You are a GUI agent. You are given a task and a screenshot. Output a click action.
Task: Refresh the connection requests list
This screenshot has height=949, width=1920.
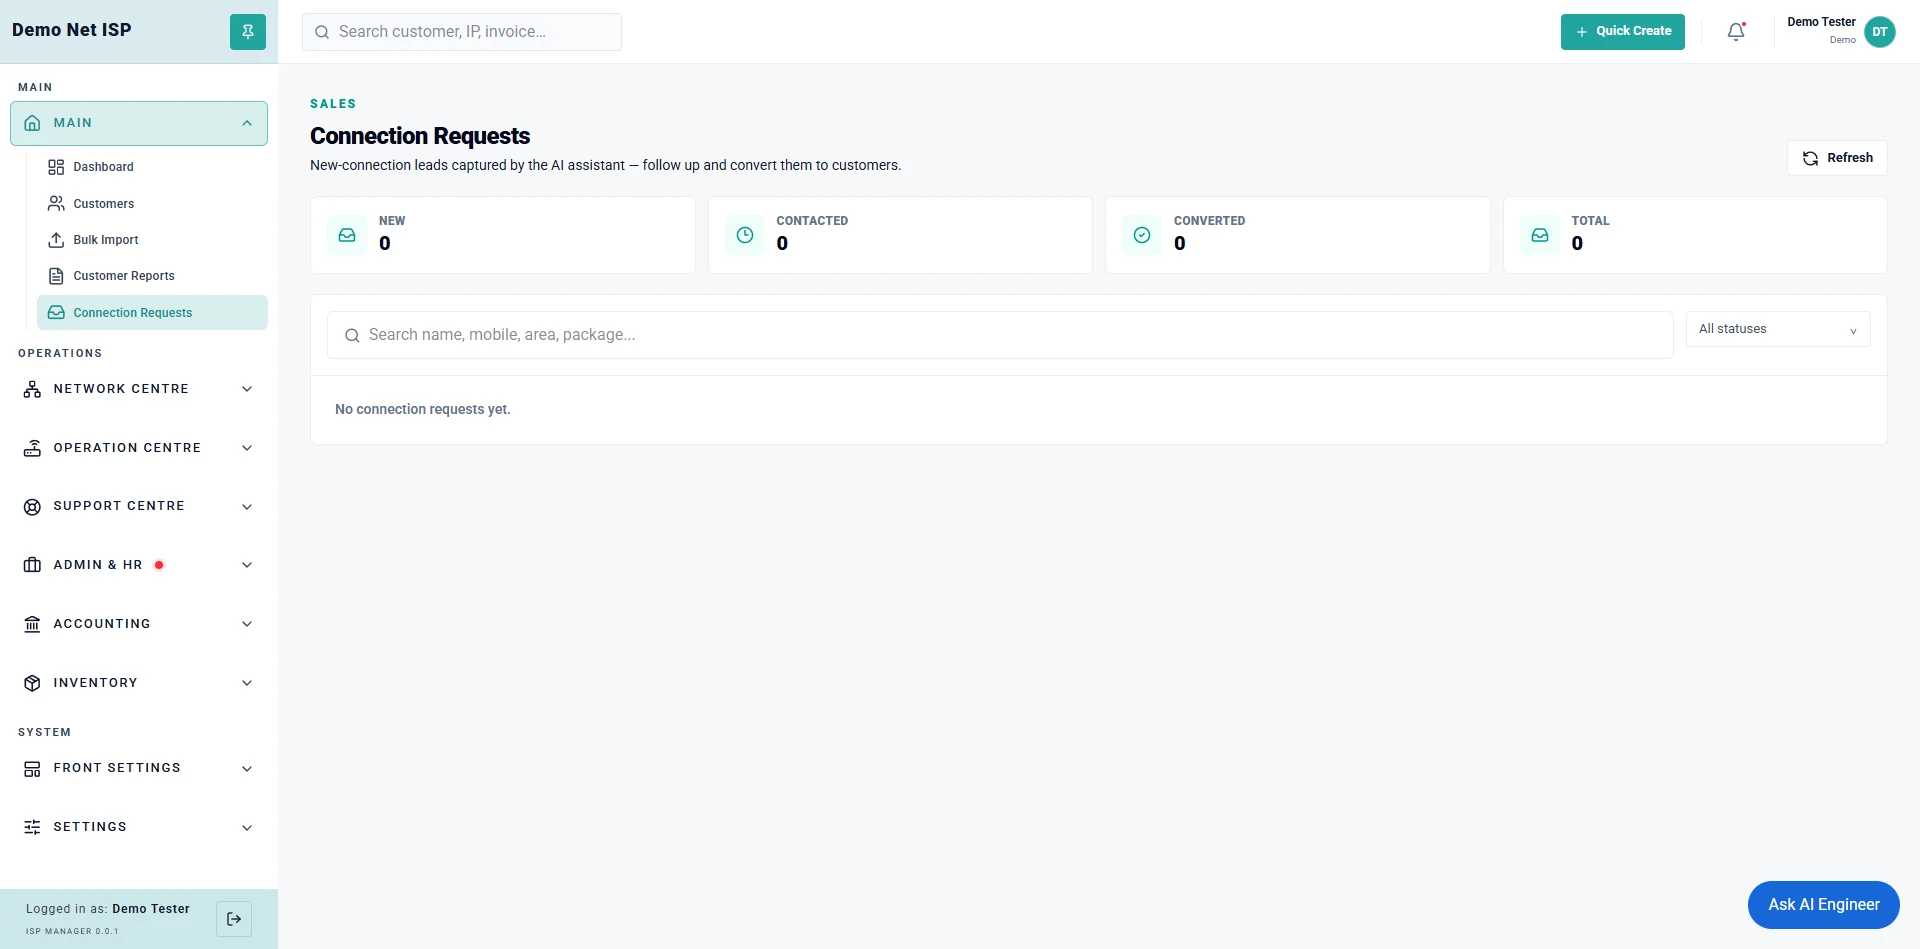tap(1837, 158)
